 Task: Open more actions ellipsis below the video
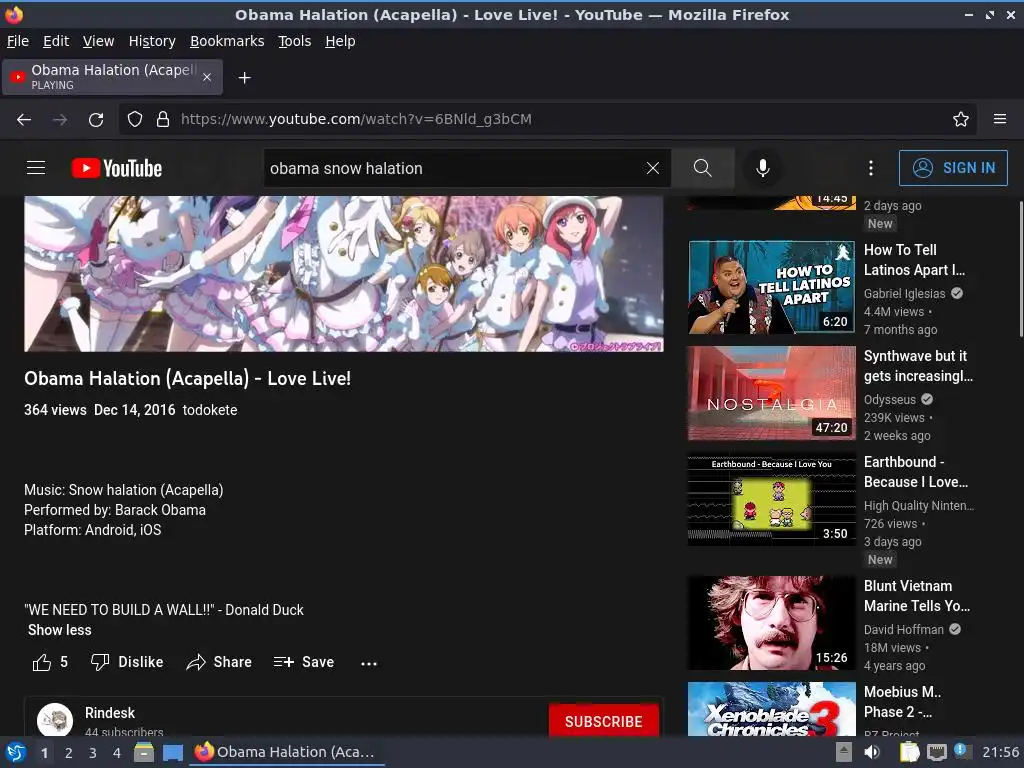[369, 664]
